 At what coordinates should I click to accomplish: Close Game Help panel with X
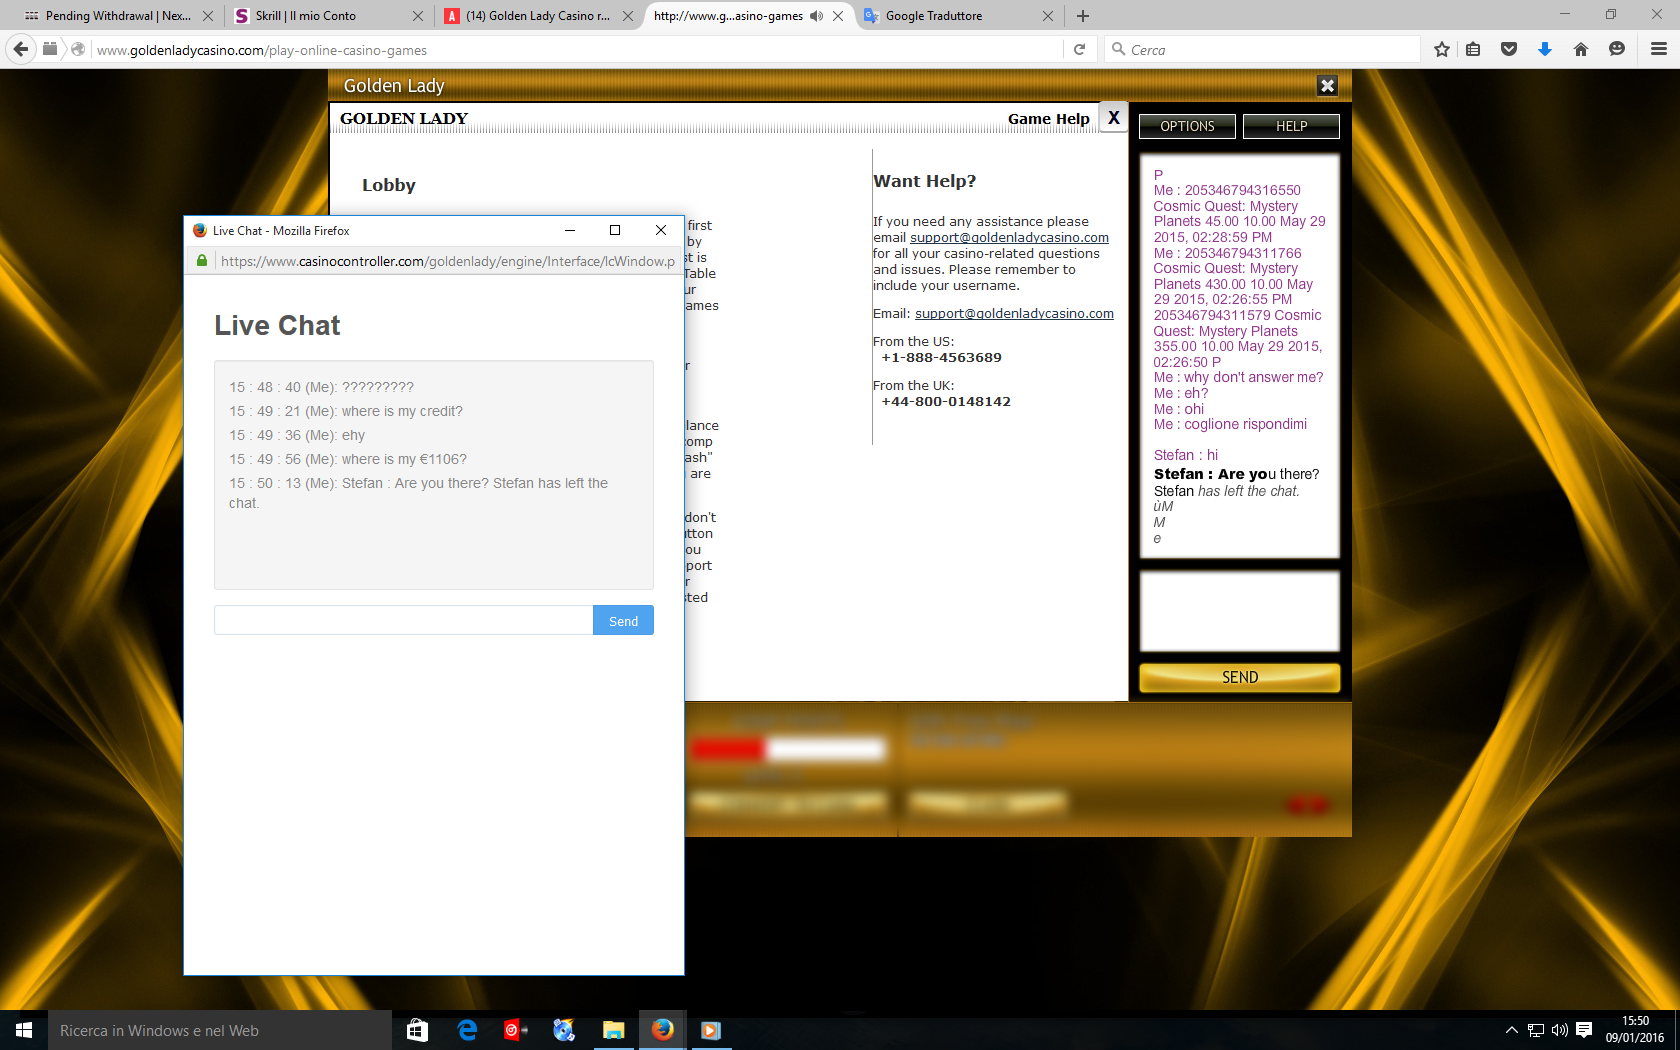(1113, 117)
